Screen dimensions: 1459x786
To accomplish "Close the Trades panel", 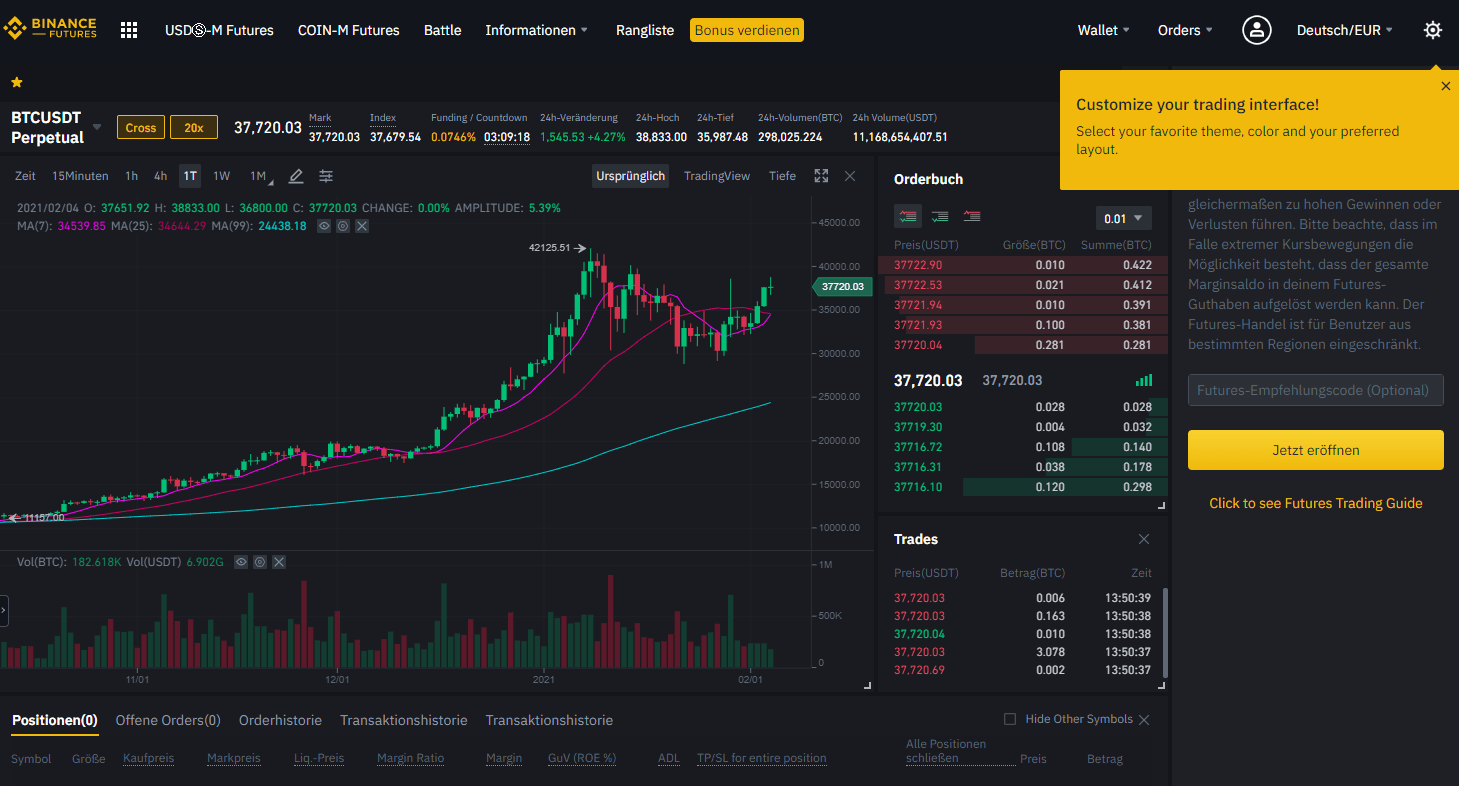I will pos(1144,539).
